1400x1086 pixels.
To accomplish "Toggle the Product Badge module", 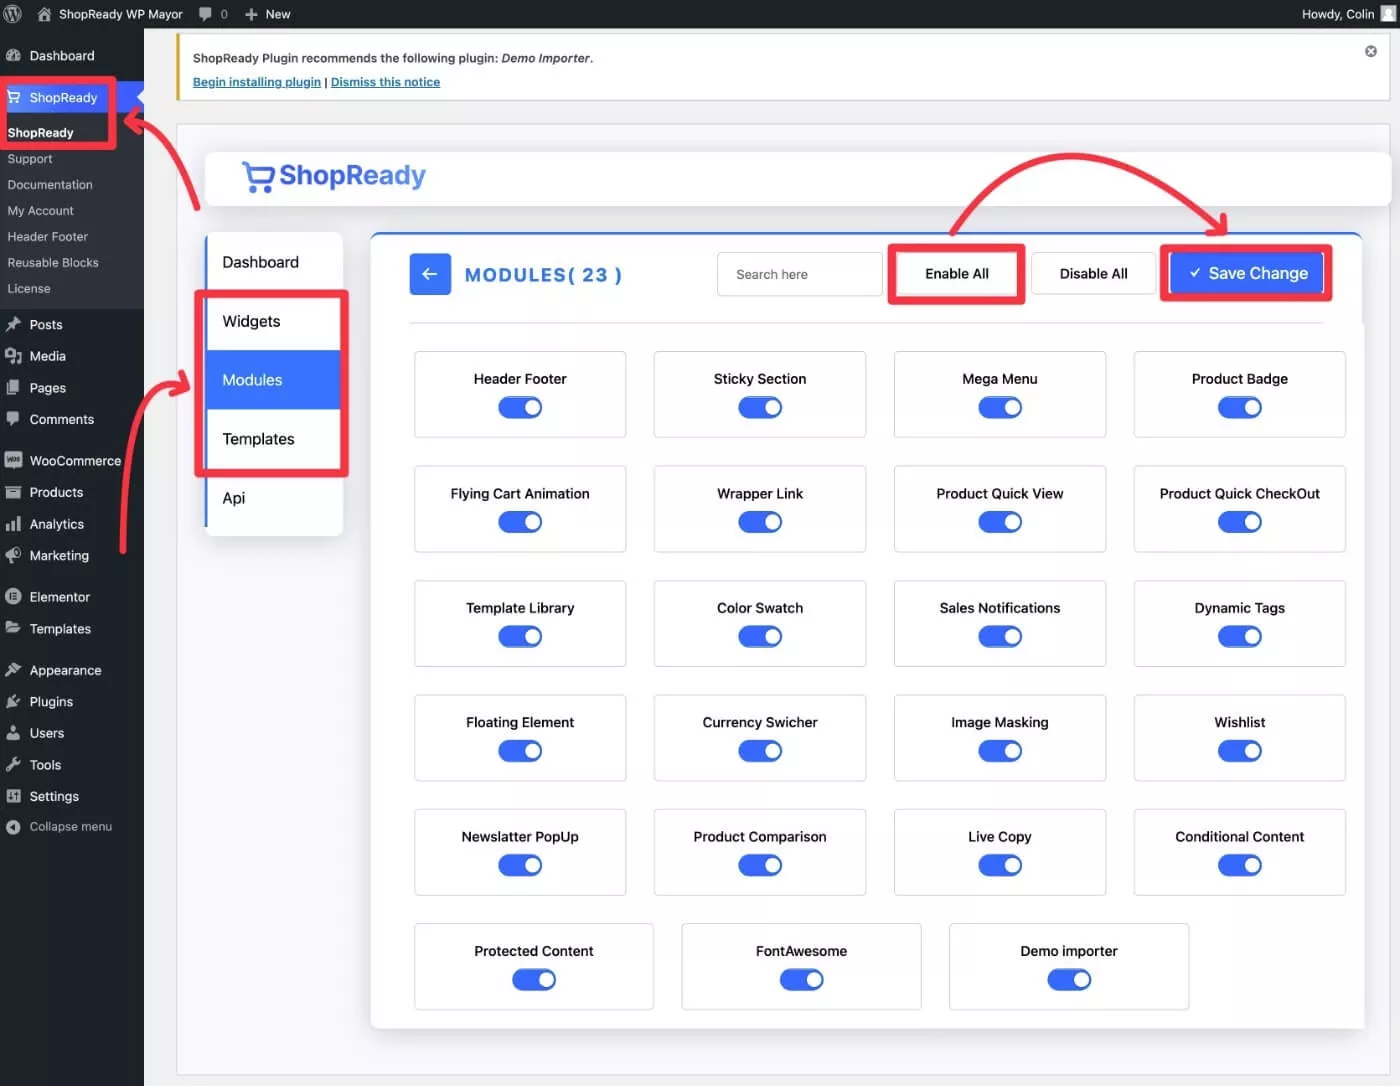I will click(1240, 407).
